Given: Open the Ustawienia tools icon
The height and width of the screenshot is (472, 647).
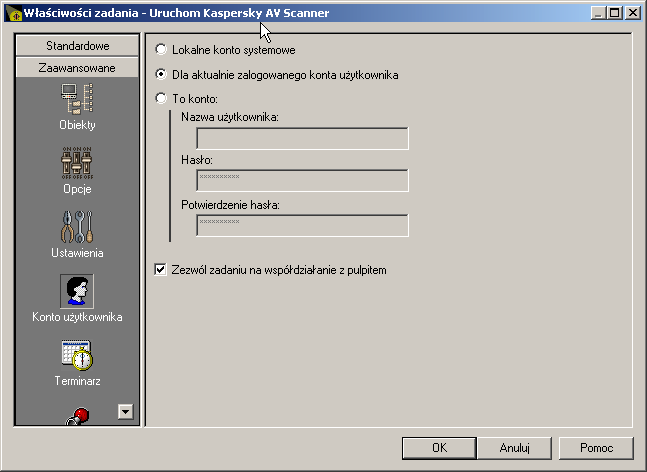Looking at the screenshot, I should click(x=77, y=227).
